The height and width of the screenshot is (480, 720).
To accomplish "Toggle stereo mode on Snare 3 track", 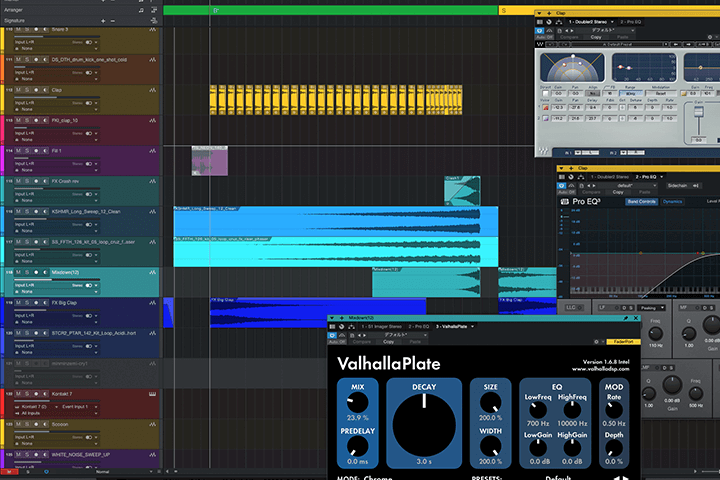I will (89, 42).
